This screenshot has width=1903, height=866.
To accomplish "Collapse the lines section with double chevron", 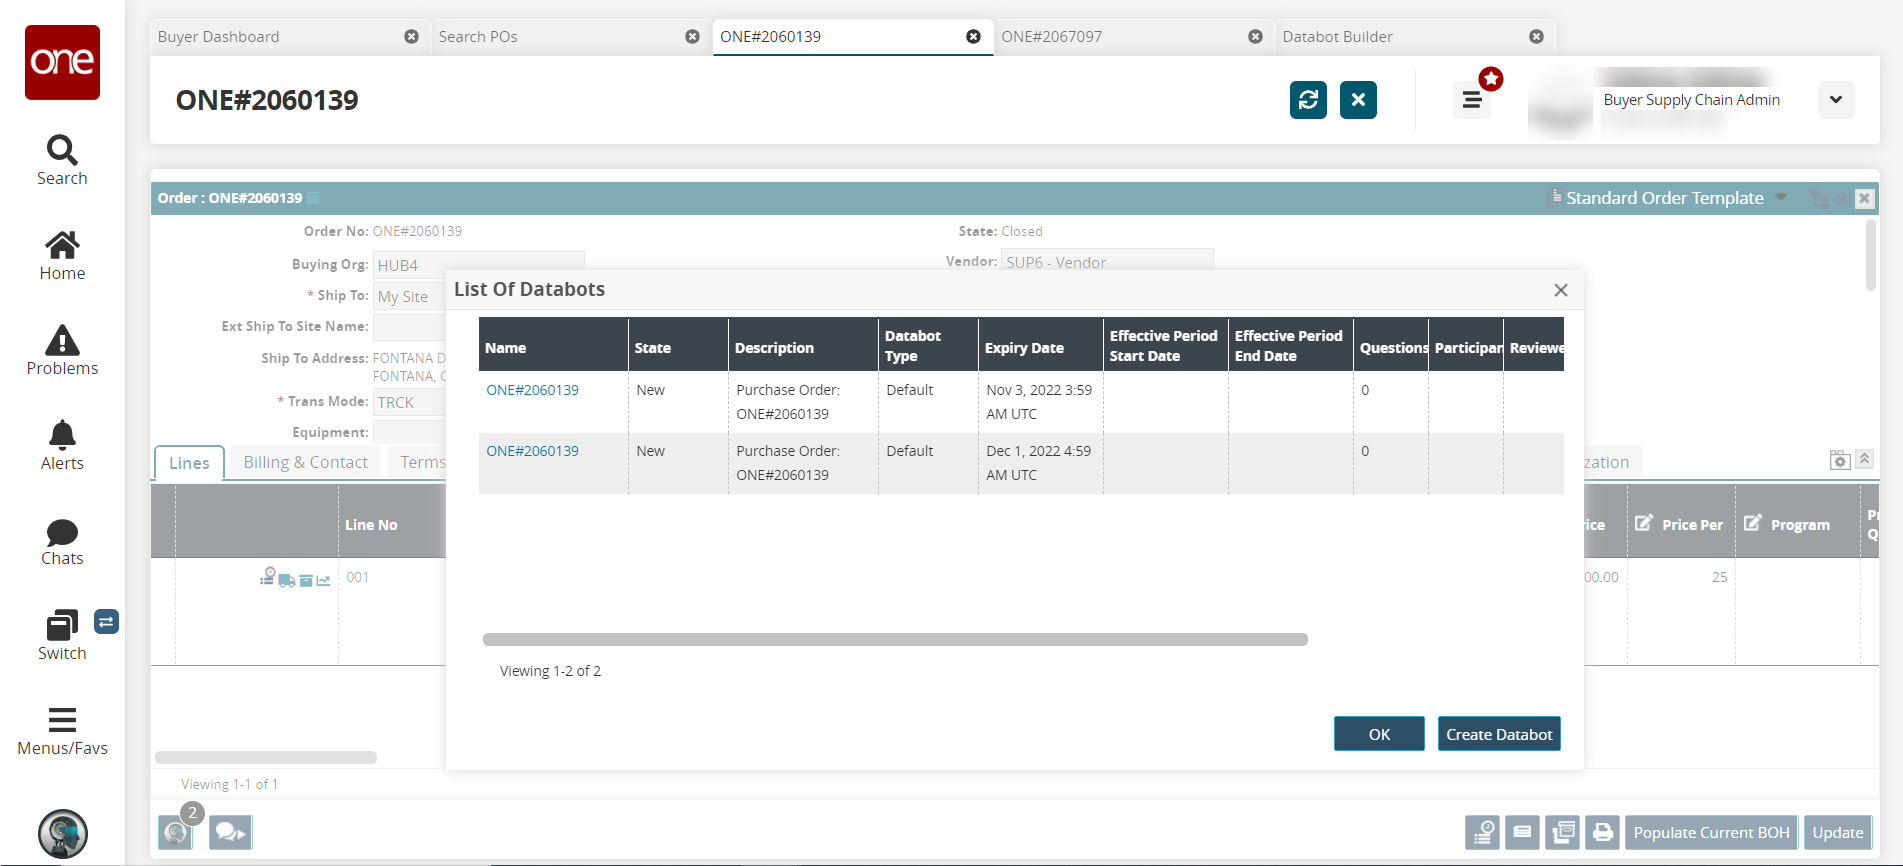I will [x=1864, y=459].
